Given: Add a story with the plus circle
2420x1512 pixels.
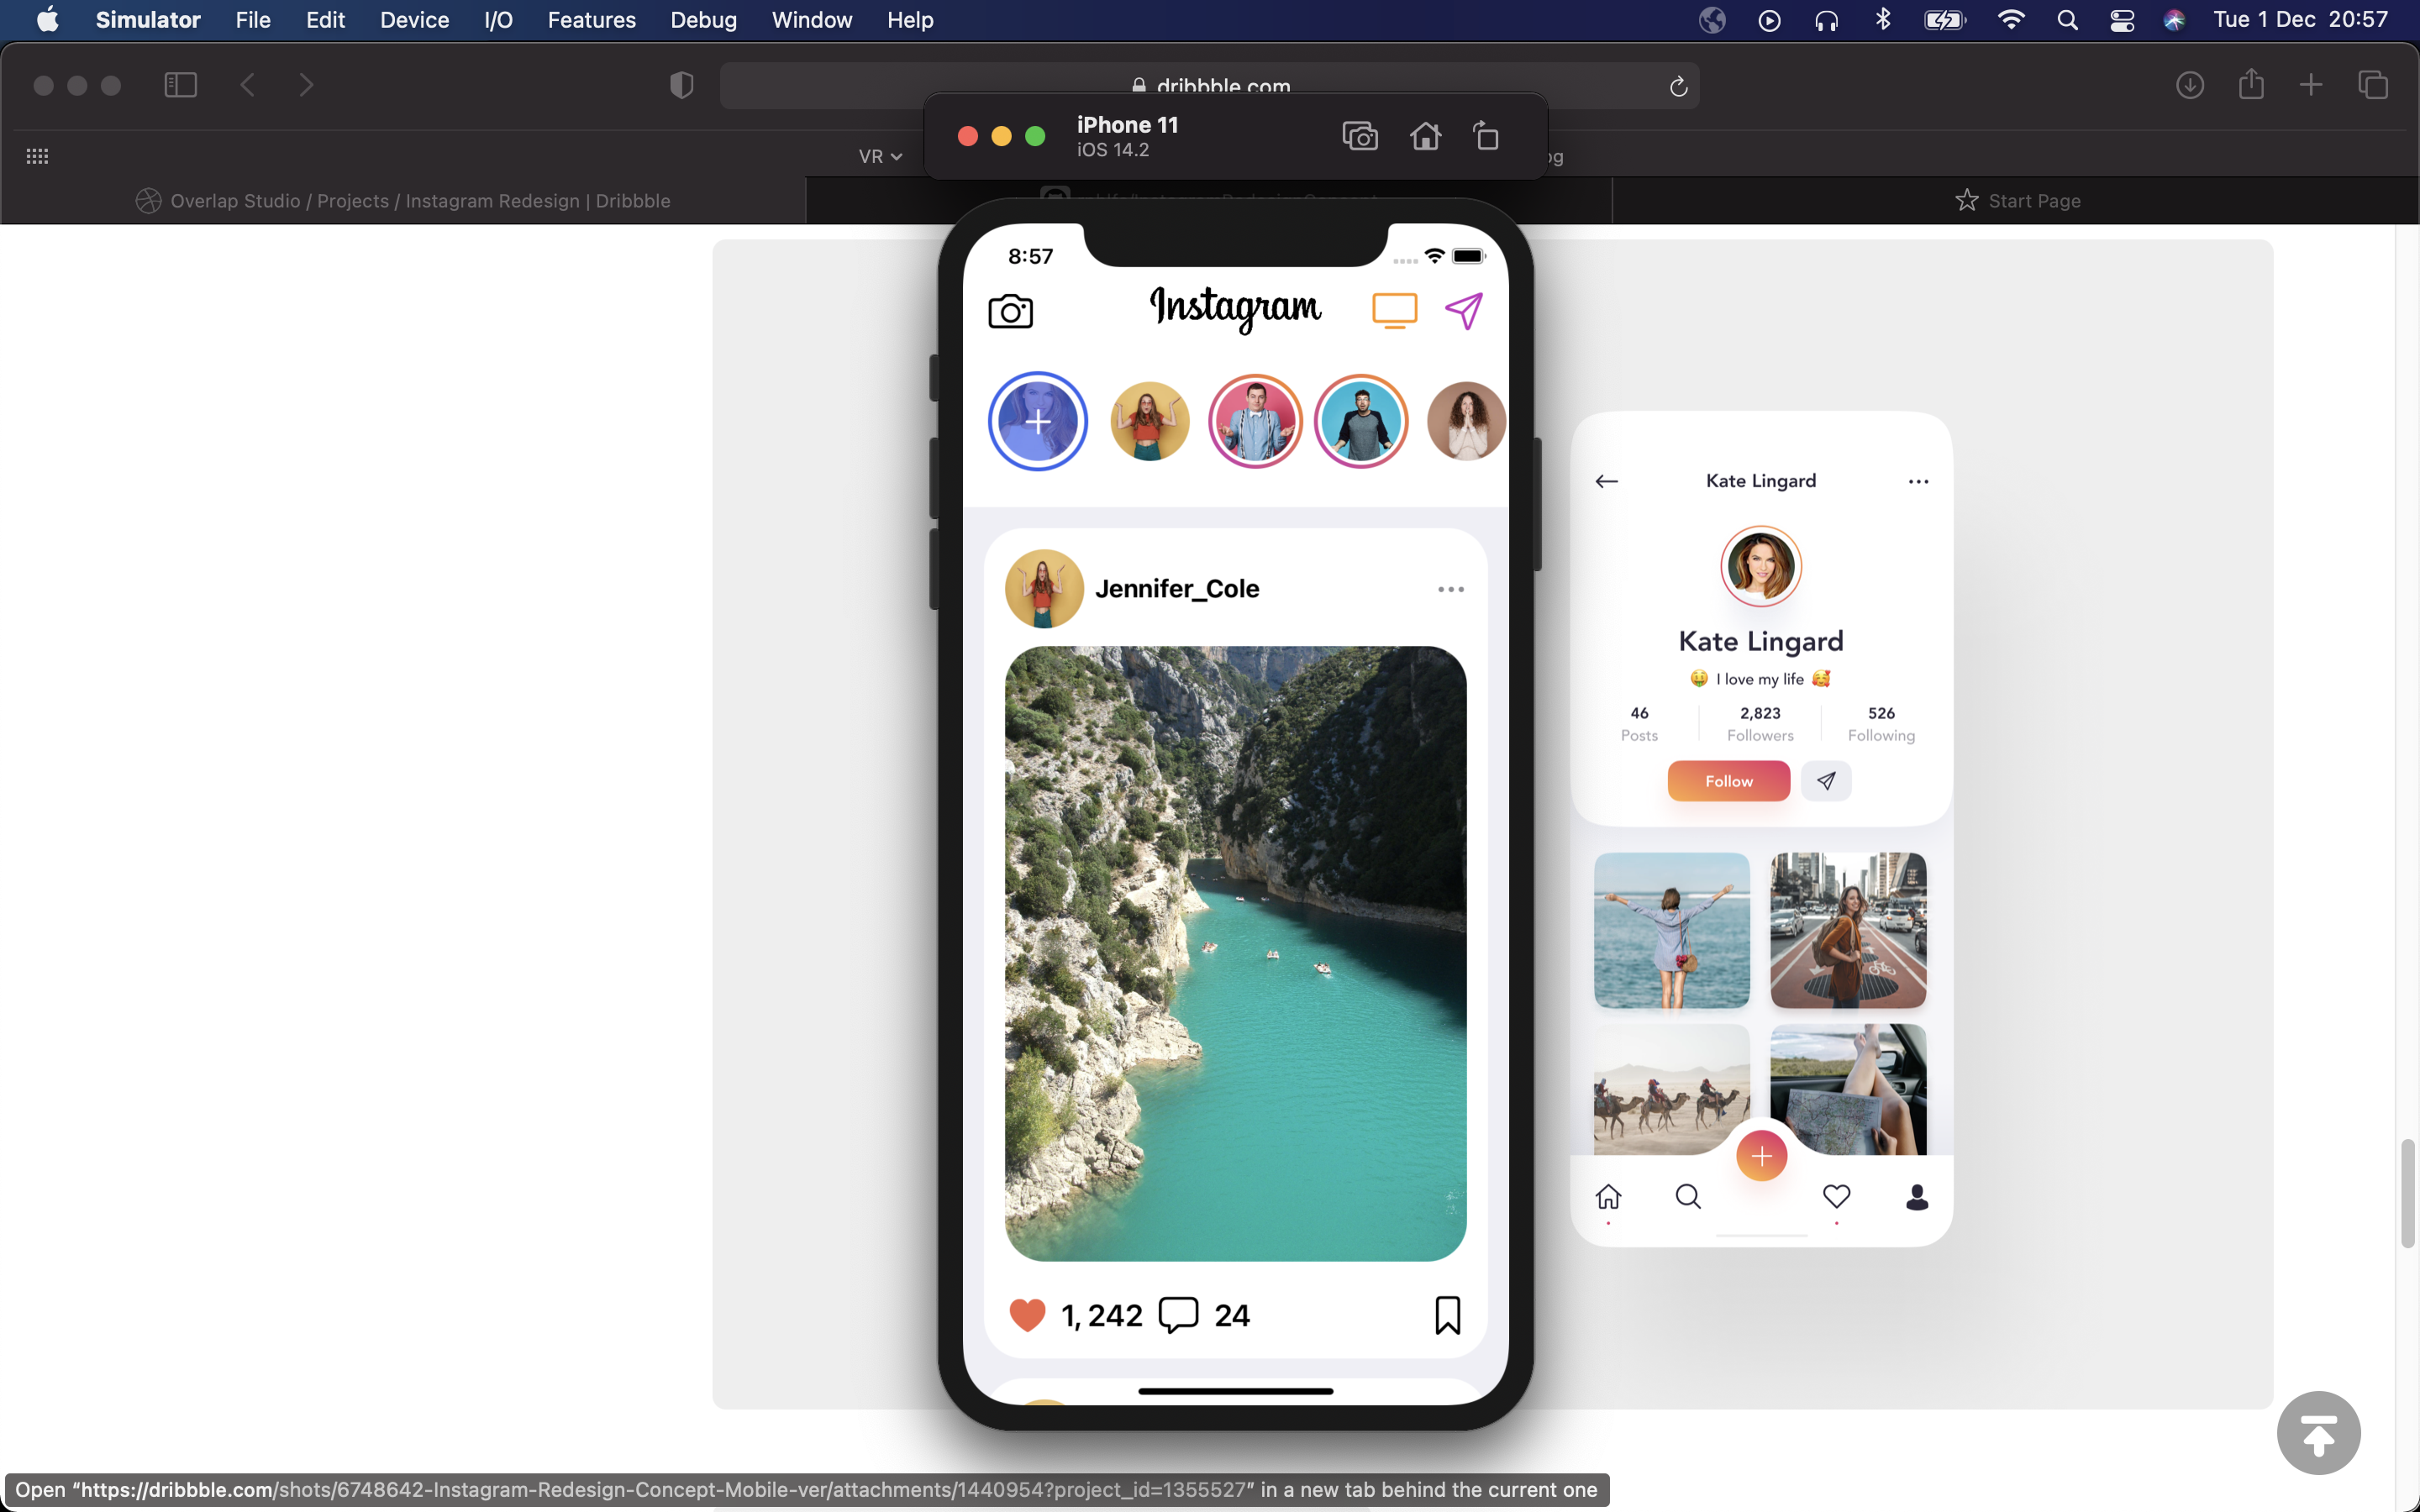Looking at the screenshot, I should (x=1038, y=421).
